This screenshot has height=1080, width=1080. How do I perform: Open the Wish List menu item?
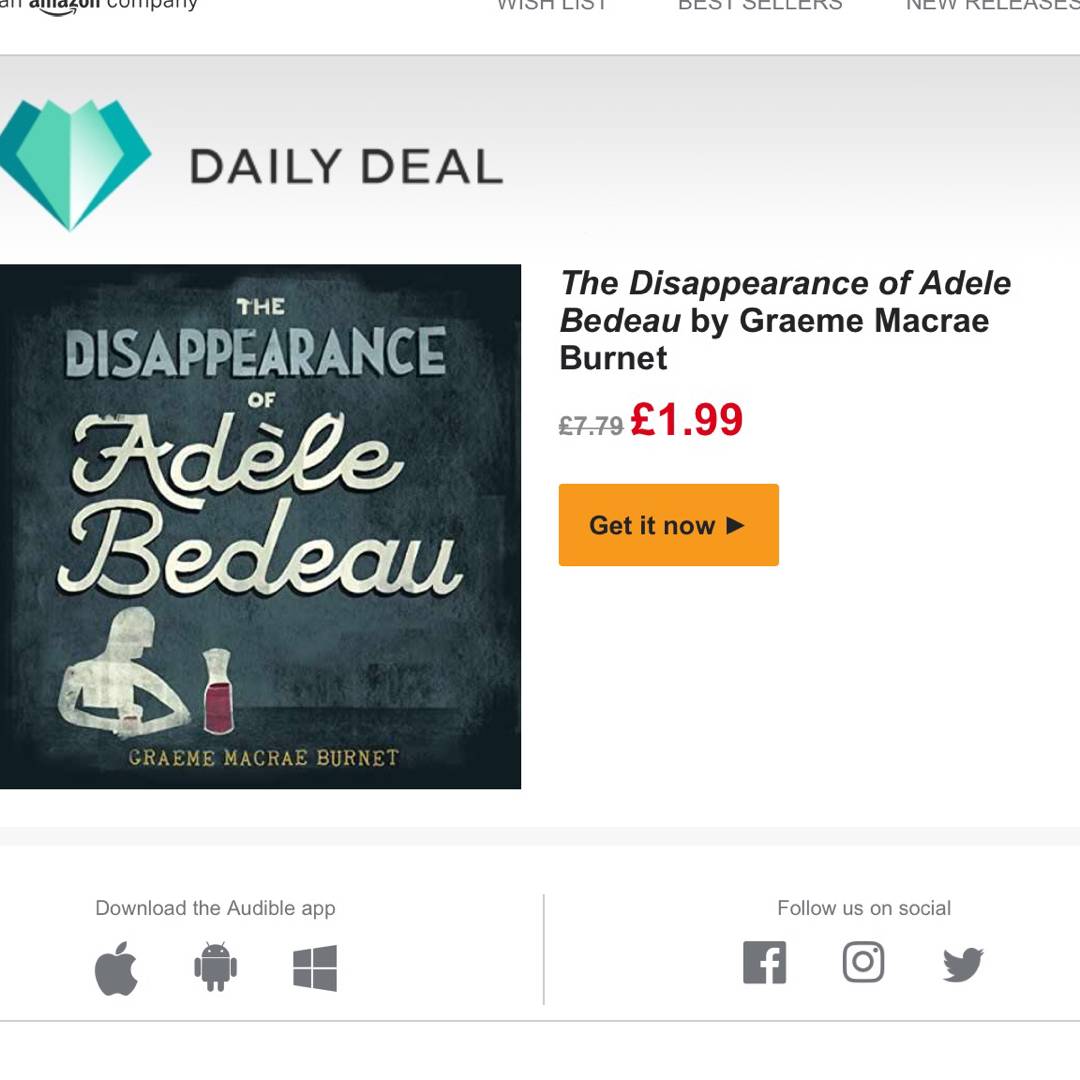[552, 6]
